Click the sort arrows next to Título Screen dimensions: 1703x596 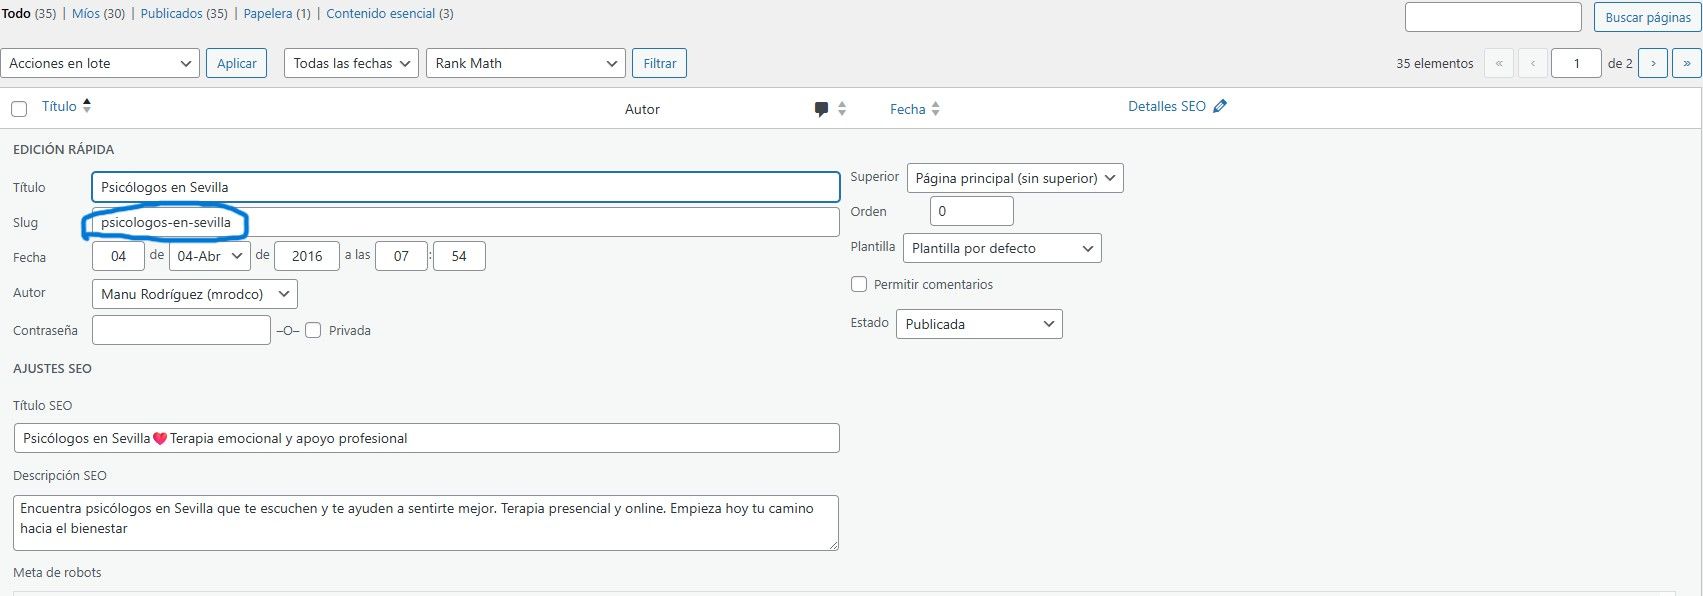(87, 106)
